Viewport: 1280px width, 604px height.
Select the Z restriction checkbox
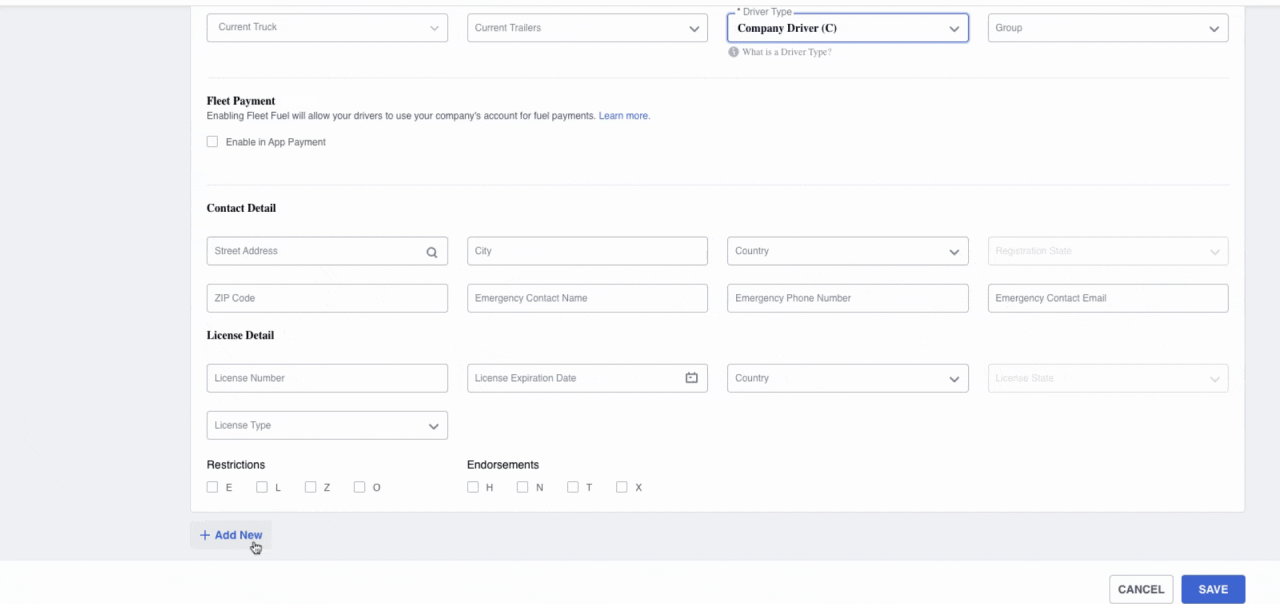pos(311,487)
